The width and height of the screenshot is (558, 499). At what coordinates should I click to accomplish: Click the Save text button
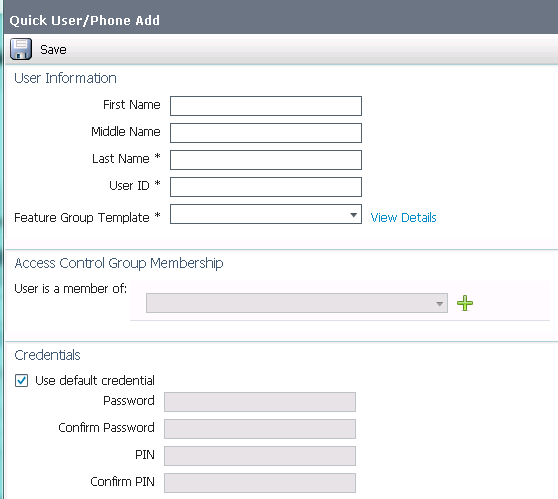click(x=53, y=49)
